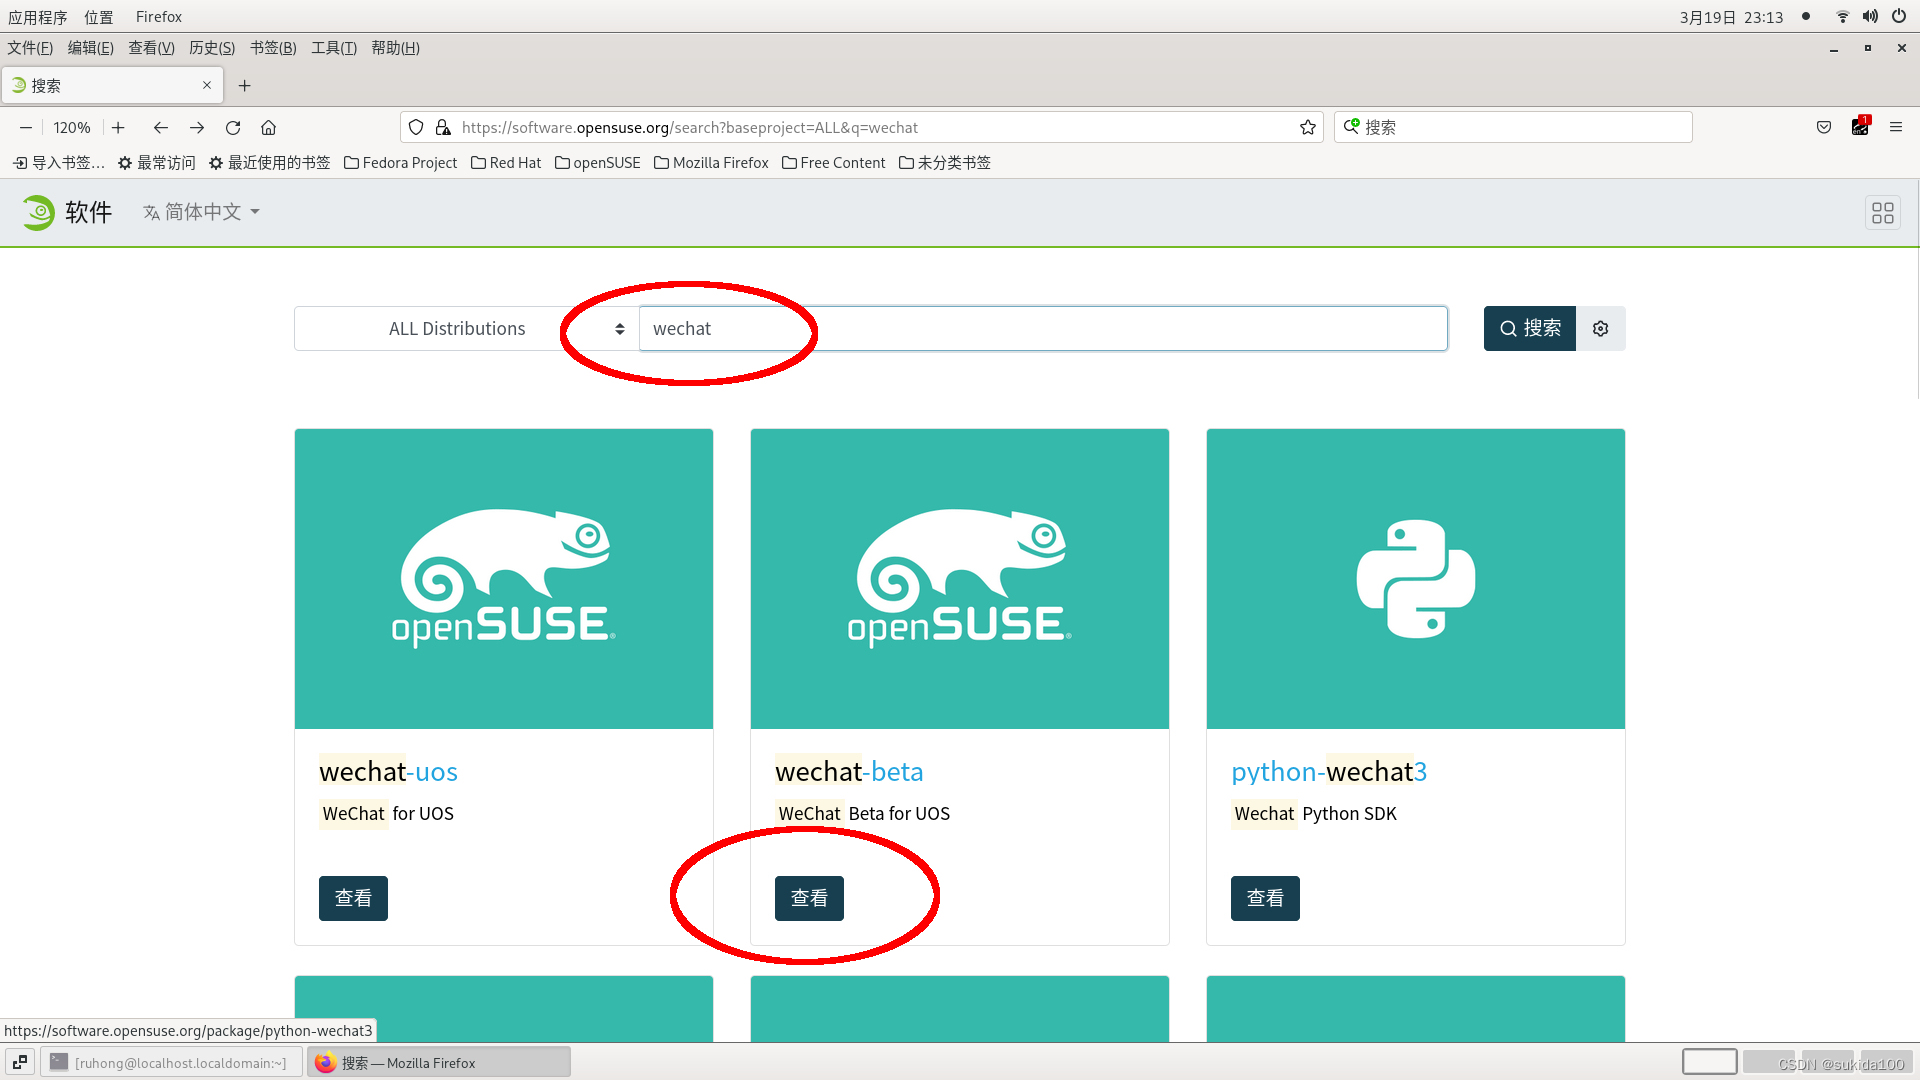Click the 搜索 search button

(1529, 329)
